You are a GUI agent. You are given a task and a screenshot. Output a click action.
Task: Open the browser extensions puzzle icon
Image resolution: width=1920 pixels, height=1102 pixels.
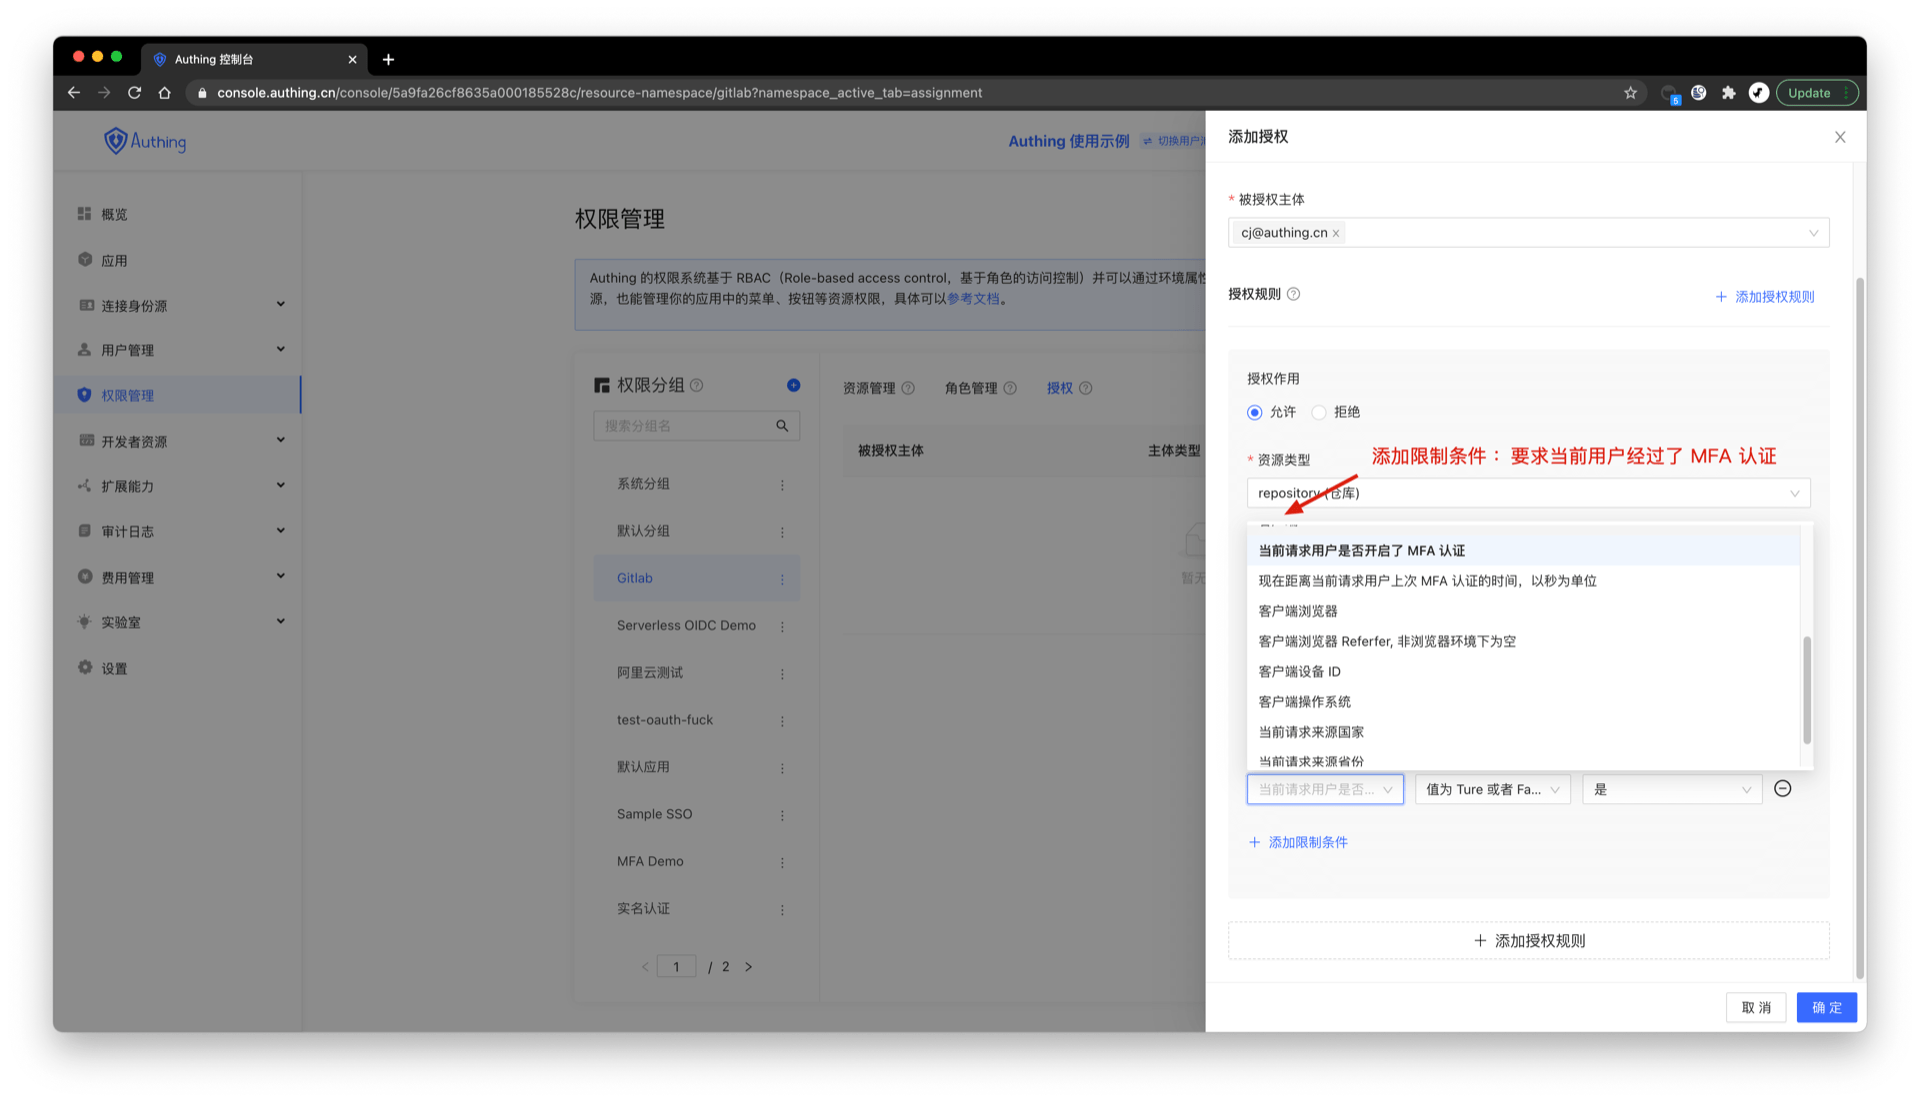tap(1728, 93)
